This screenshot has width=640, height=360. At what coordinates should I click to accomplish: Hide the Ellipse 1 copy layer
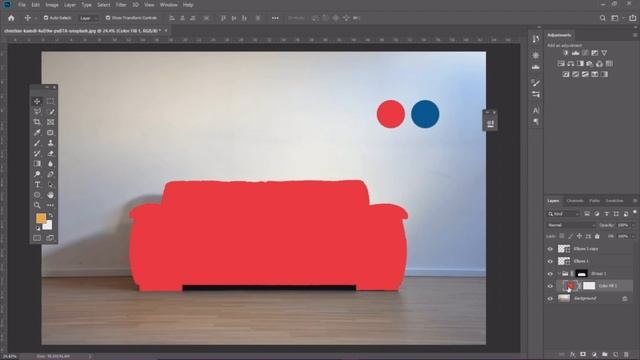click(550, 249)
